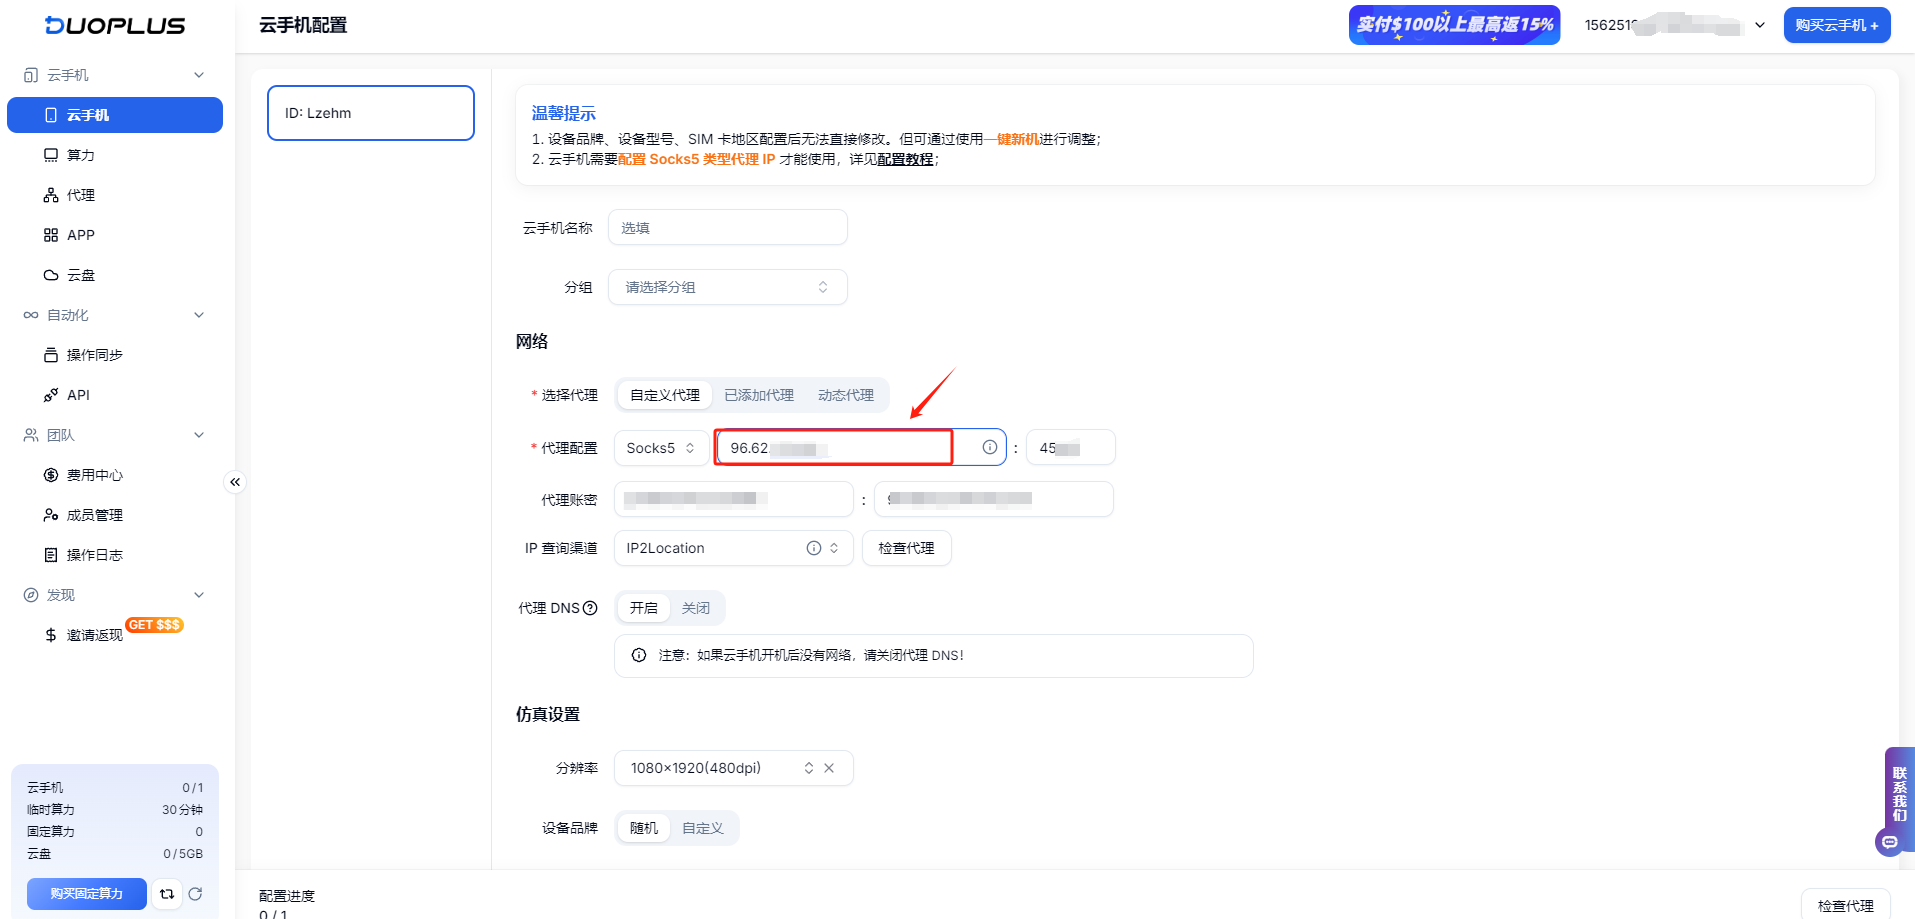The image size is (1915, 919).
Task: Click the 发现 compass icon
Action: [x=31, y=595]
